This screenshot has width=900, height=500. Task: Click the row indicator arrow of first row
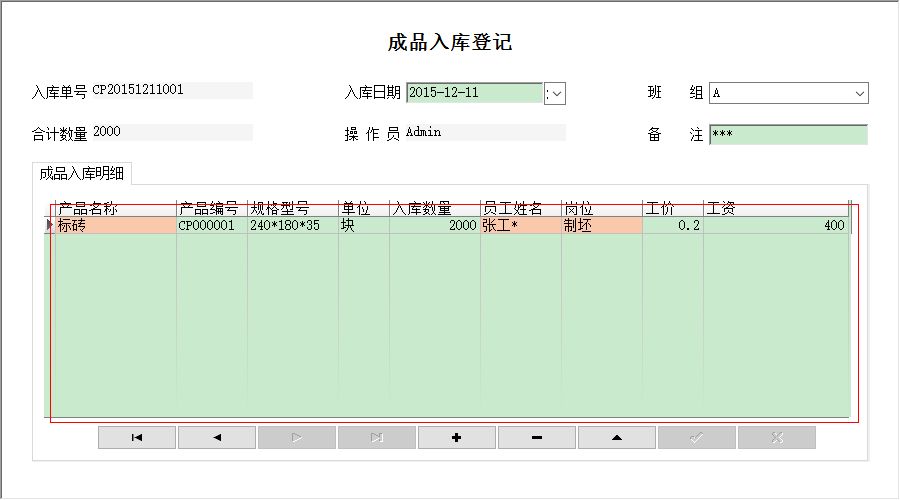49,225
